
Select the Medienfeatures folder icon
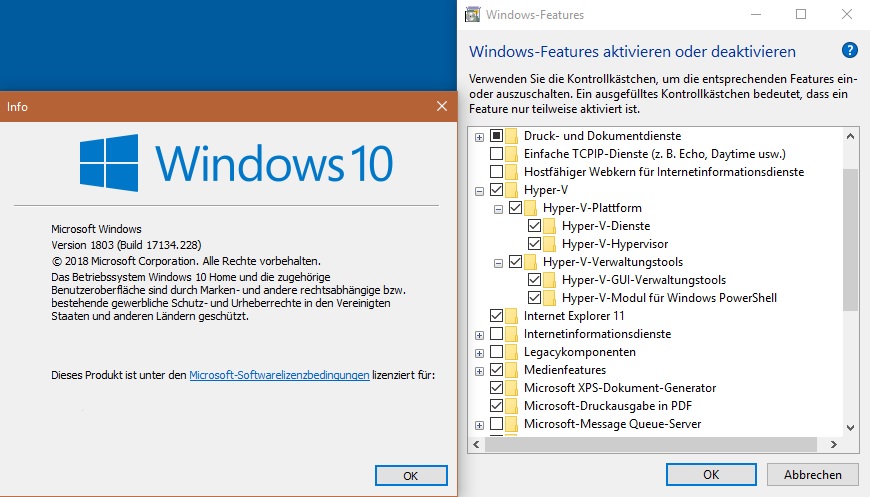512,369
